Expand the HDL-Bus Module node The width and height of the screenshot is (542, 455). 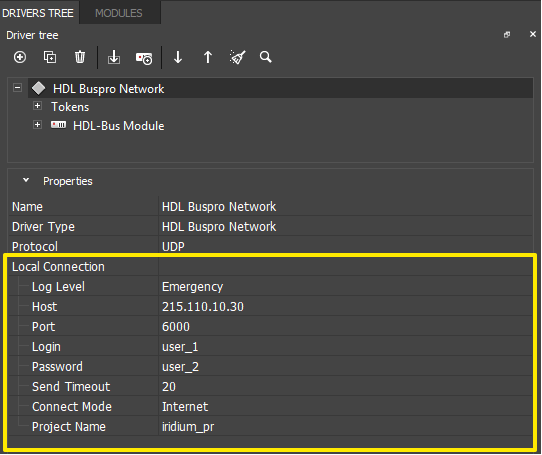[x=37, y=124]
